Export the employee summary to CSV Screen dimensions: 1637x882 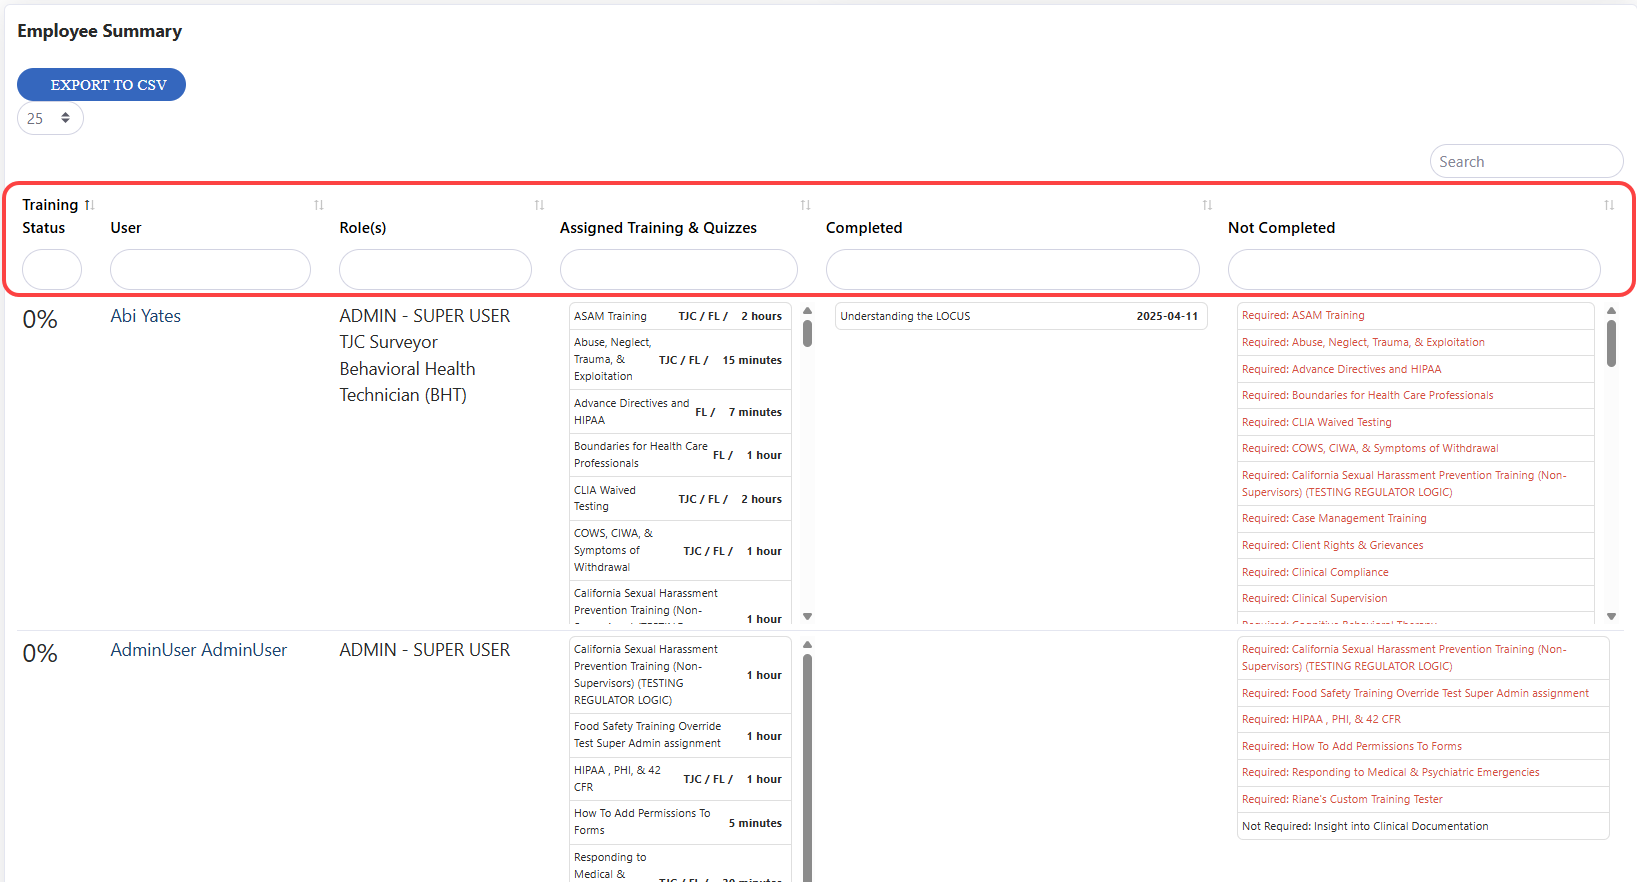tap(101, 85)
